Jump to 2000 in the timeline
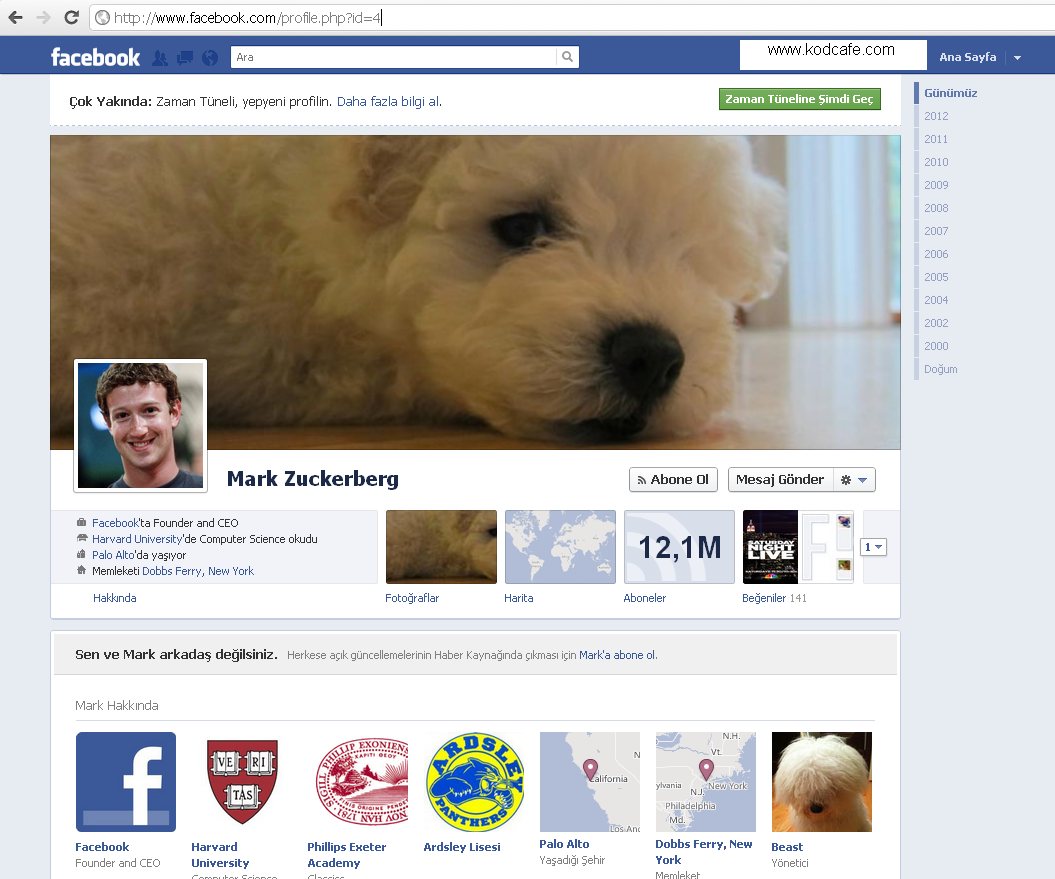This screenshot has height=879, width=1055. coord(936,346)
